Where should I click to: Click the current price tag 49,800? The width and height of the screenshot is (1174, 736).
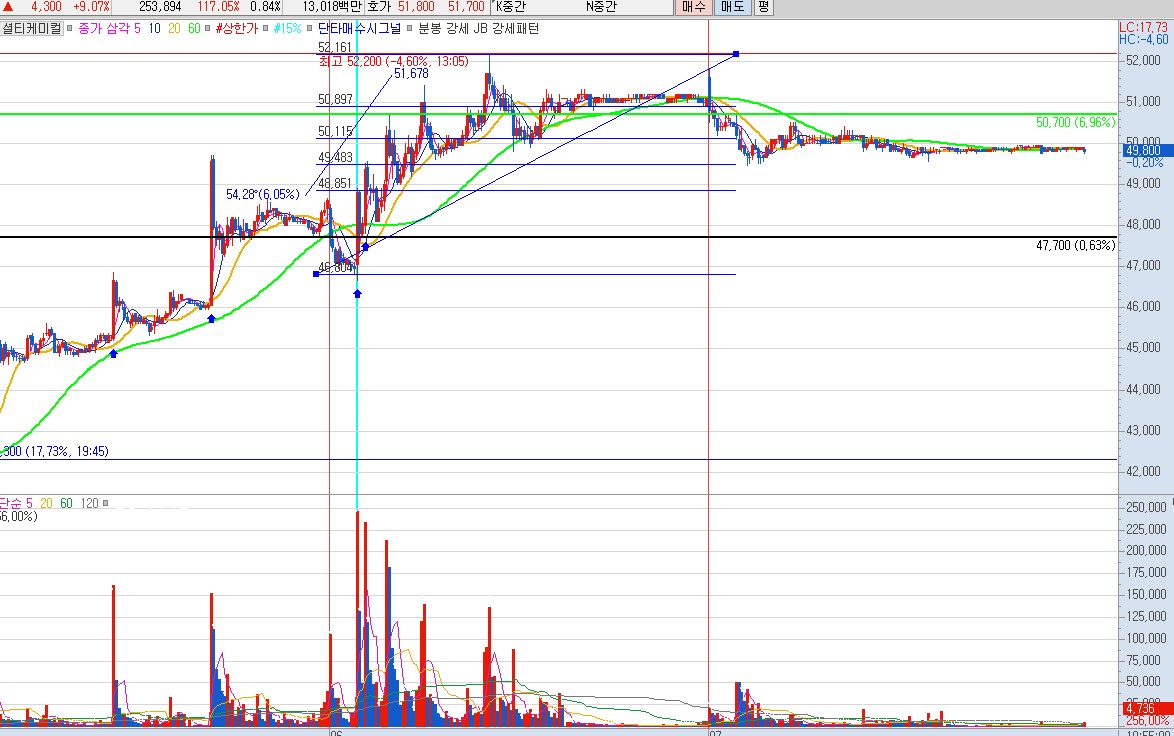pyautogui.click(x=1146, y=150)
